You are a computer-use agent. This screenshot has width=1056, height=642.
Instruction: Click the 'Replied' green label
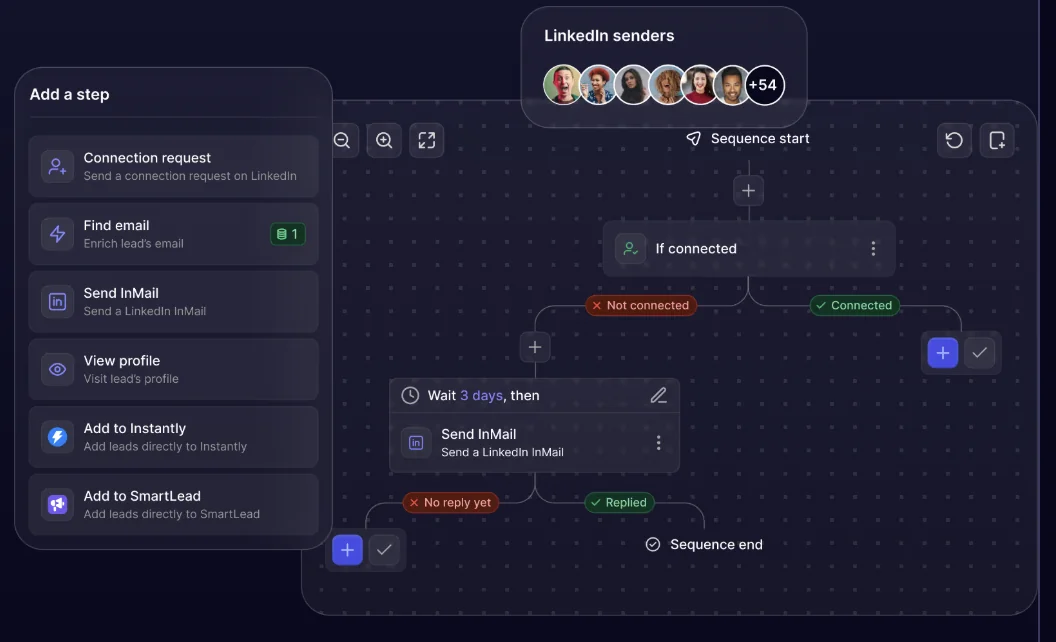(619, 503)
